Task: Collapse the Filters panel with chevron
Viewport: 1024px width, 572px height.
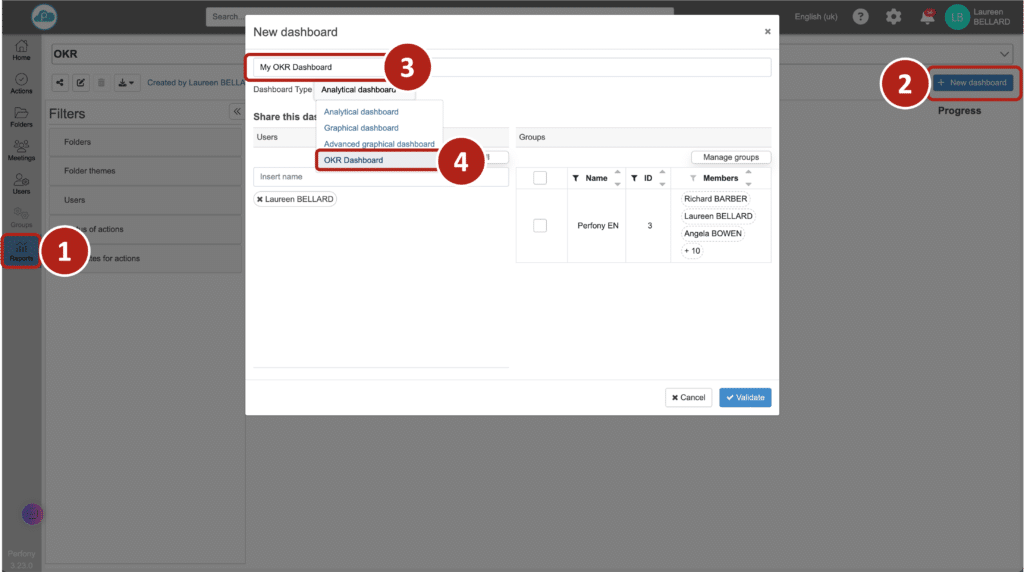Action: coord(237,111)
